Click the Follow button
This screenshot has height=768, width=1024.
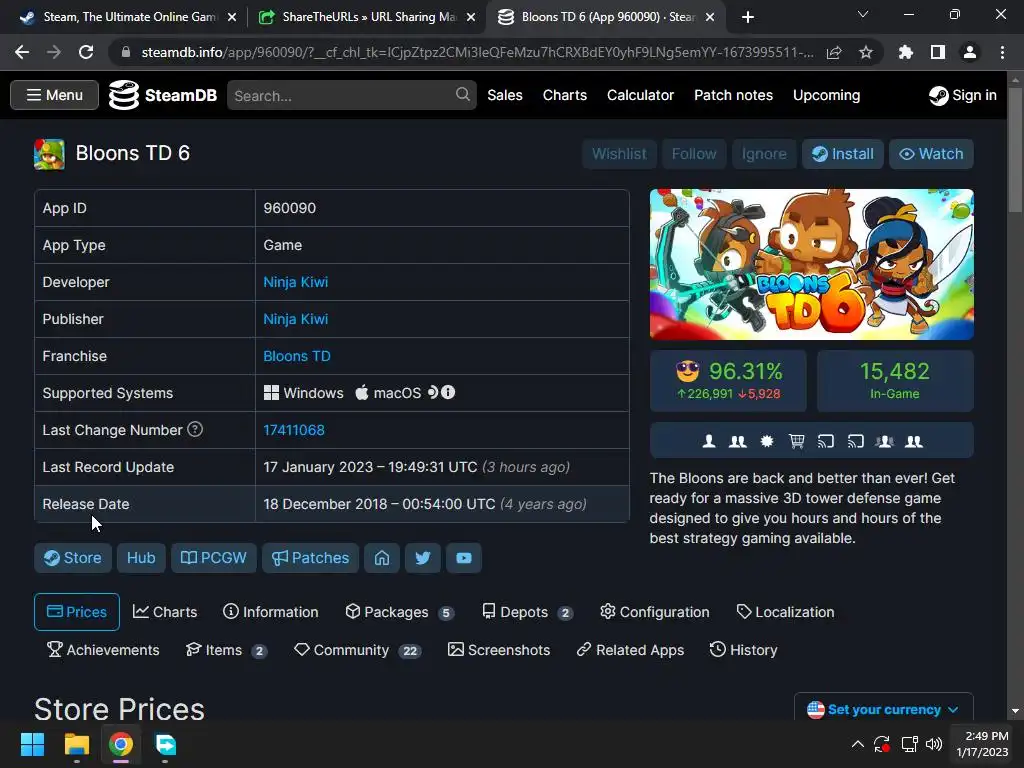coord(694,154)
